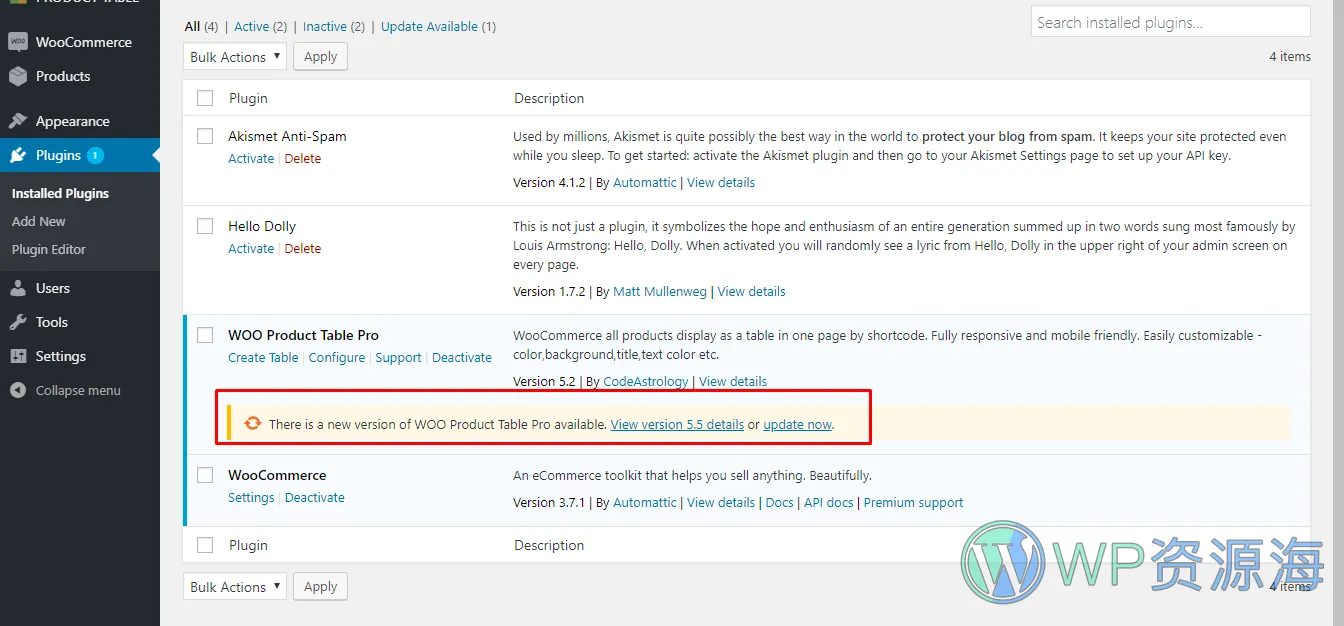Select Add New plugin submenu item
The height and width of the screenshot is (626, 1344).
point(39,221)
